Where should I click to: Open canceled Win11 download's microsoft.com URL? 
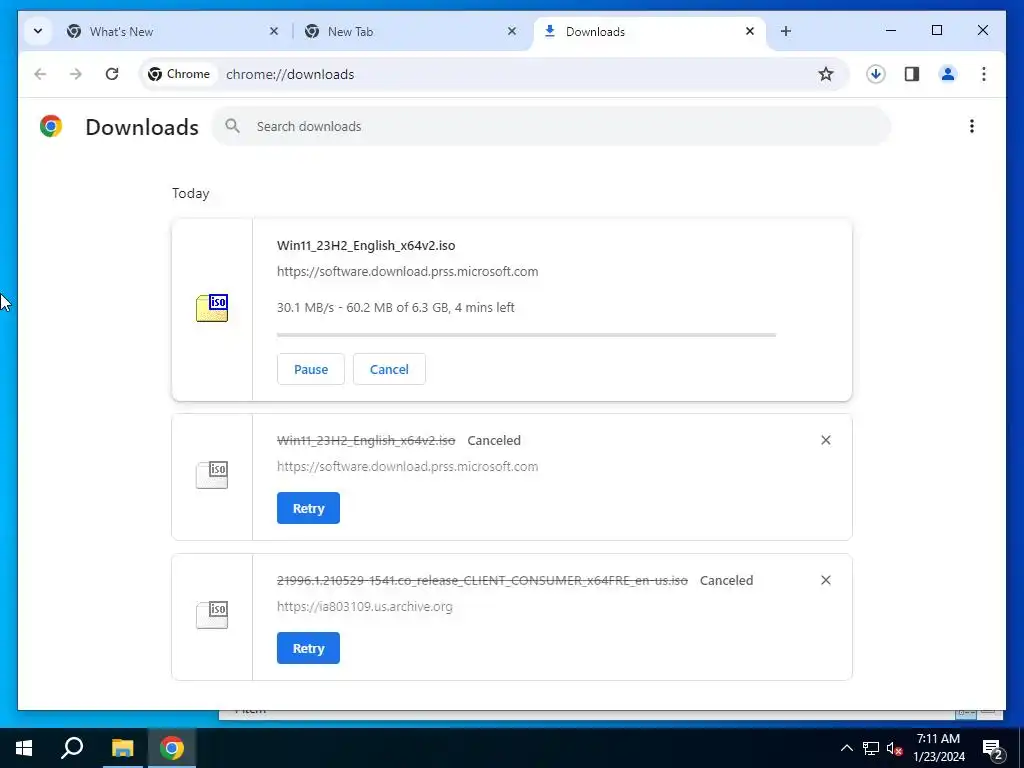(x=408, y=467)
